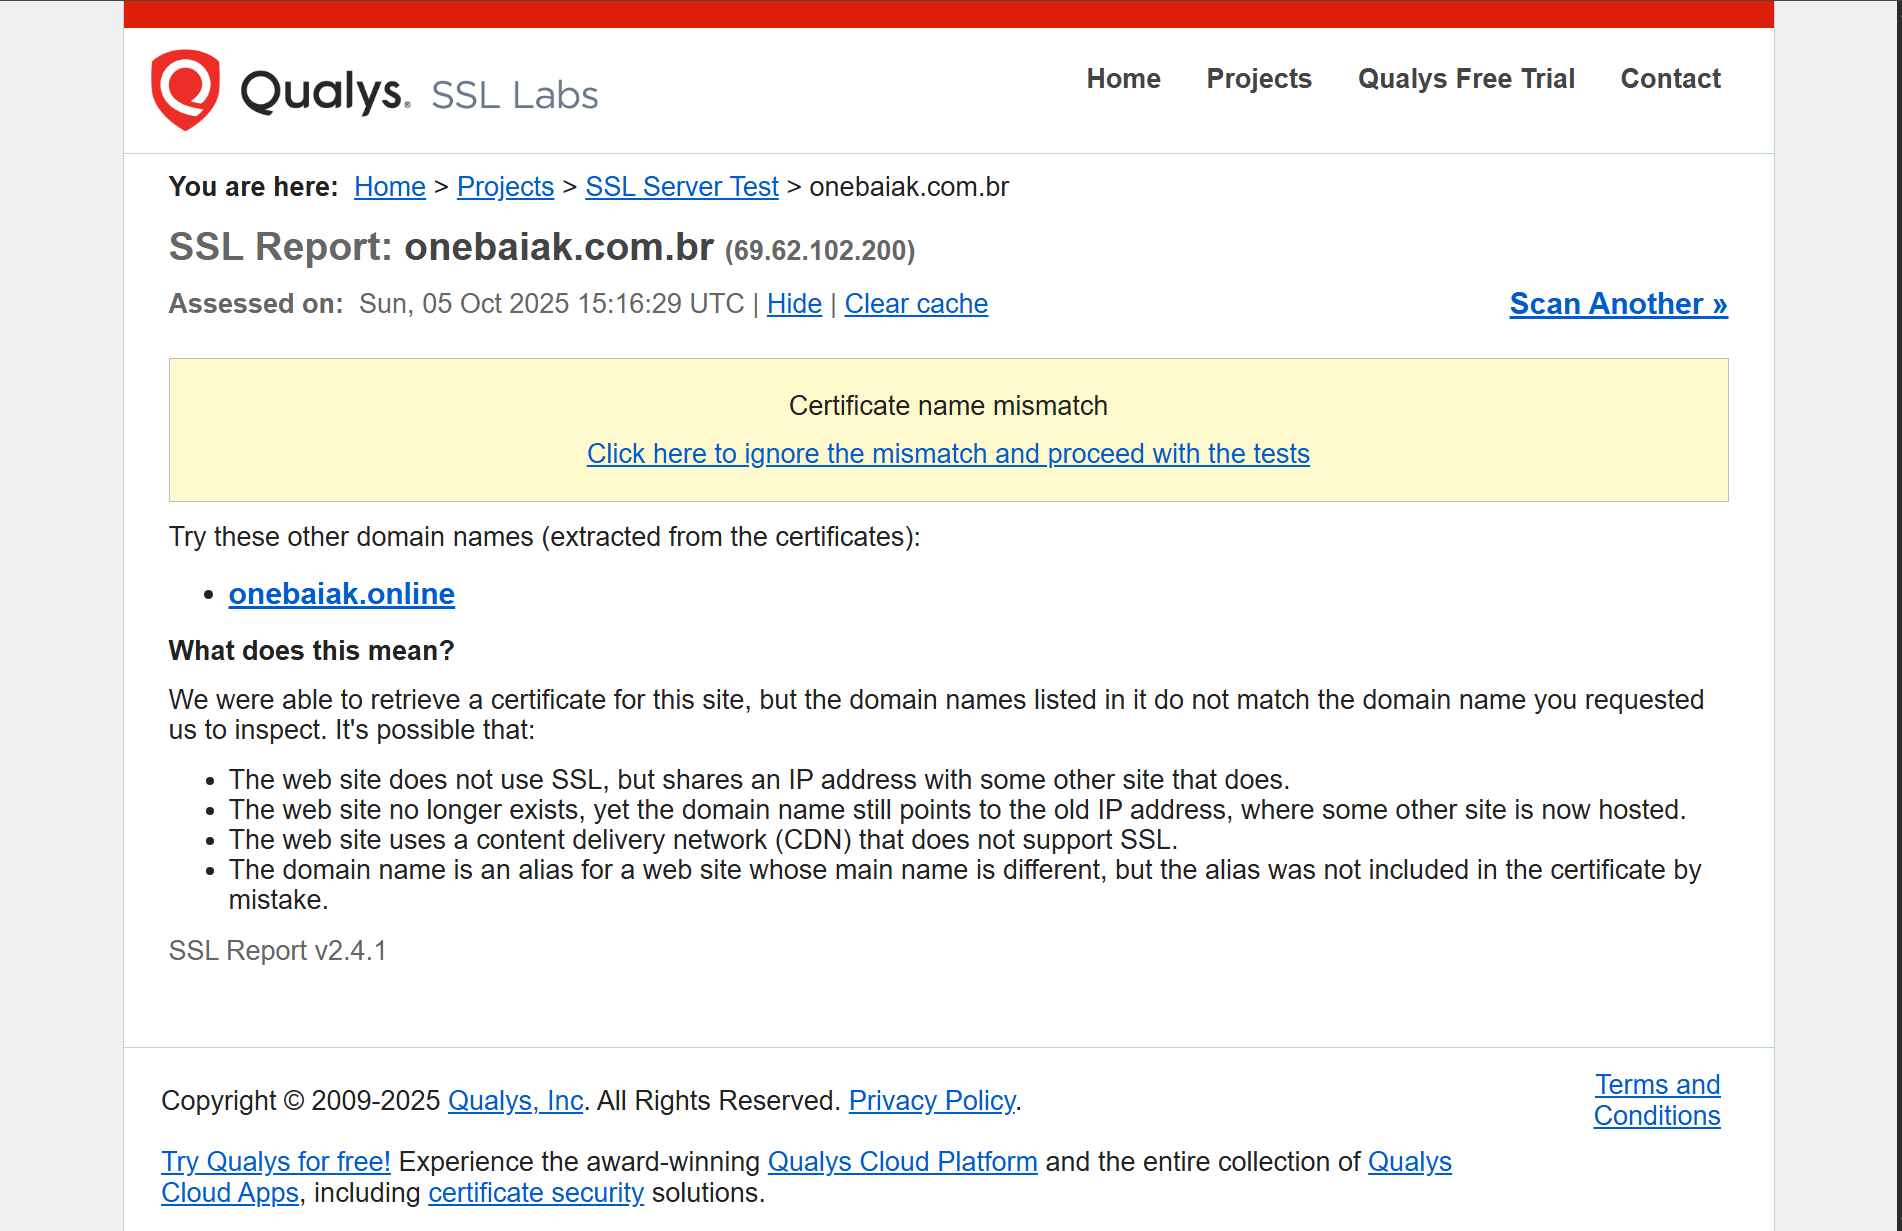
Task: Click the Clear cache link
Action: (916, 304)
